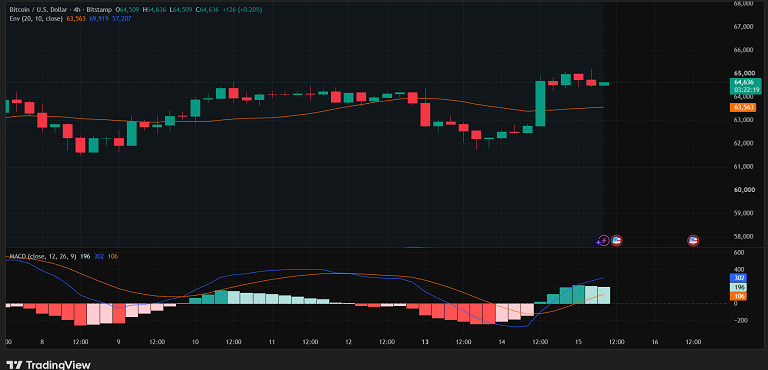
Task: Click the 67,000 price axis label
Action: [744, 27]
